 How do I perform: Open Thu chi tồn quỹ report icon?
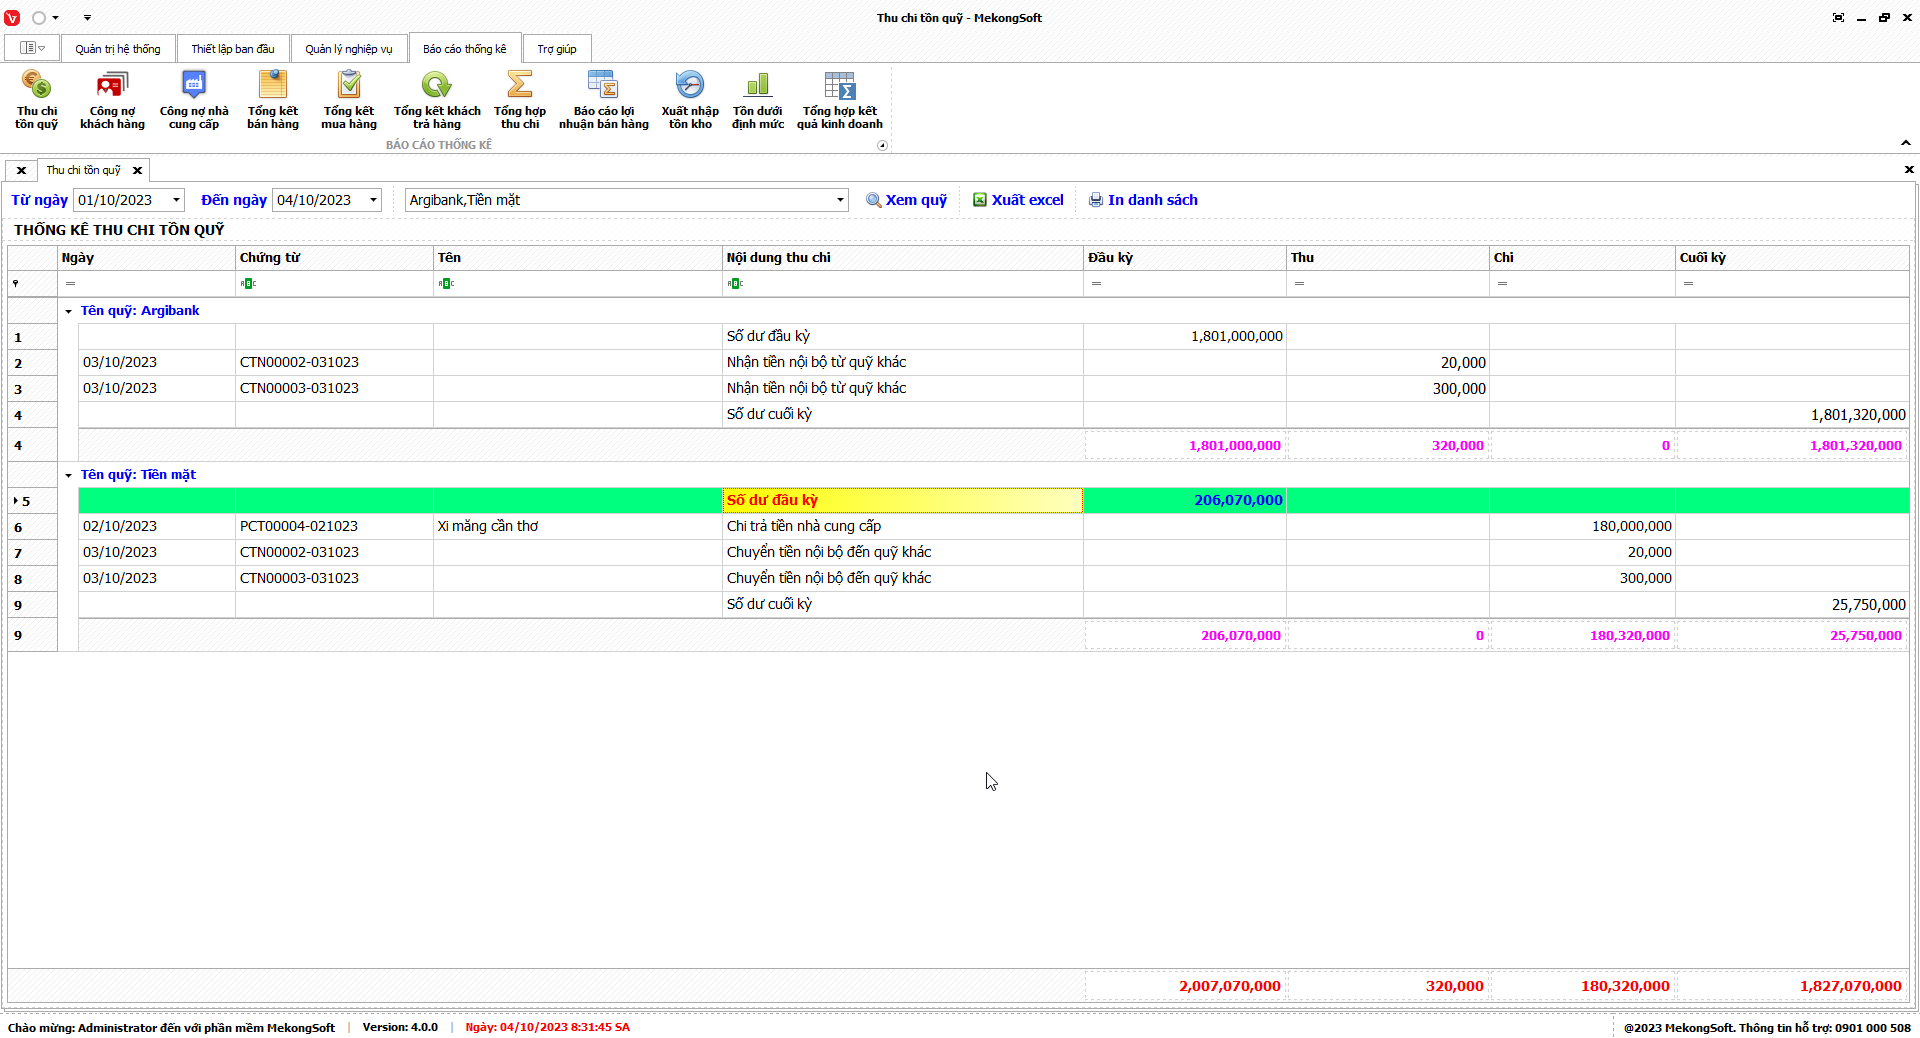[36, 99]
